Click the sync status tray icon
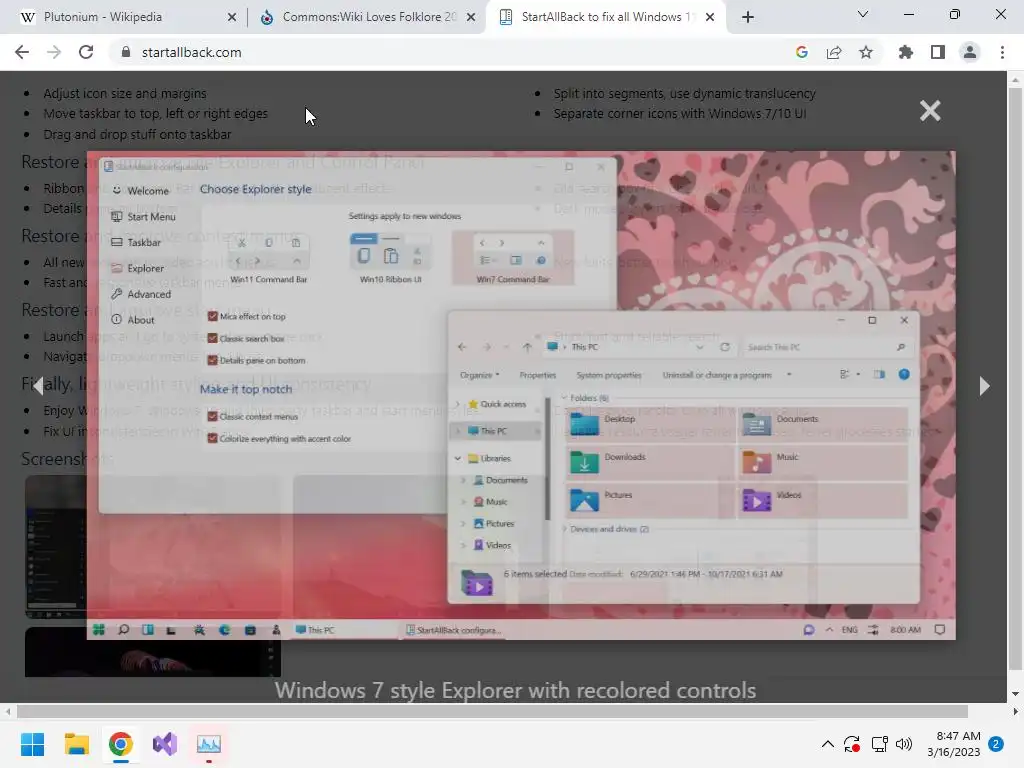The image size is (1024, 768). click(852, 744)
